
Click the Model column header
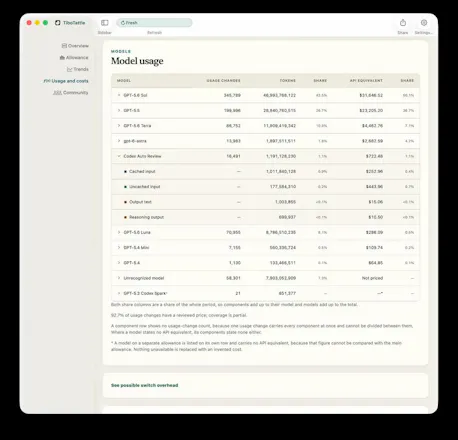tap(124, 80)
